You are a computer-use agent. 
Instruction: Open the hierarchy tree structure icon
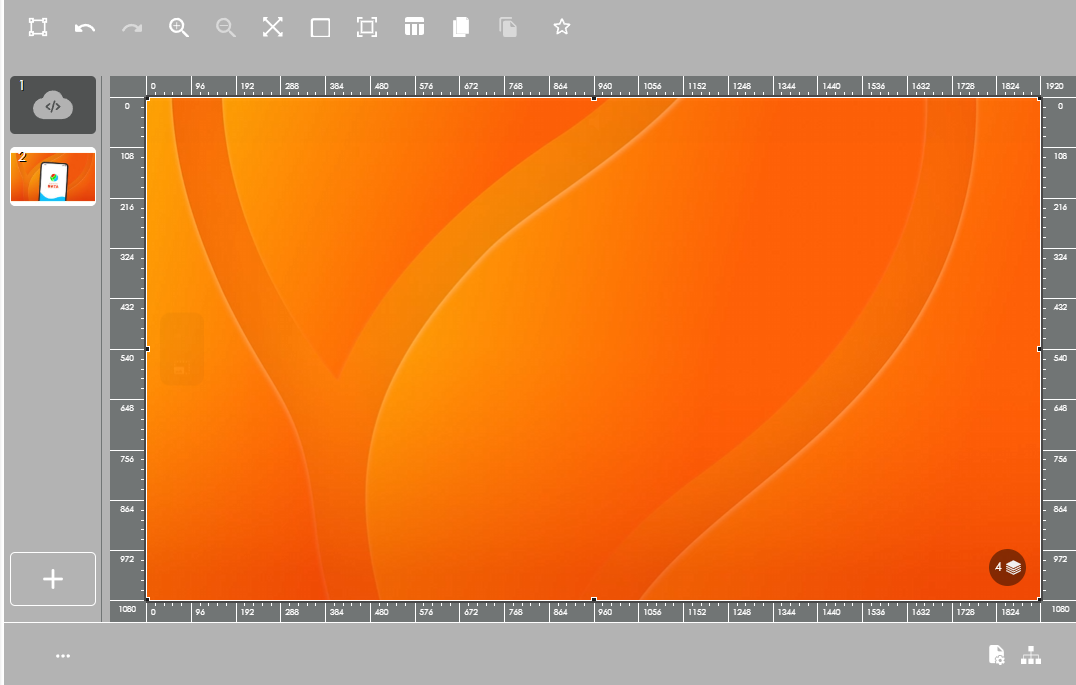coord(1031,655)
